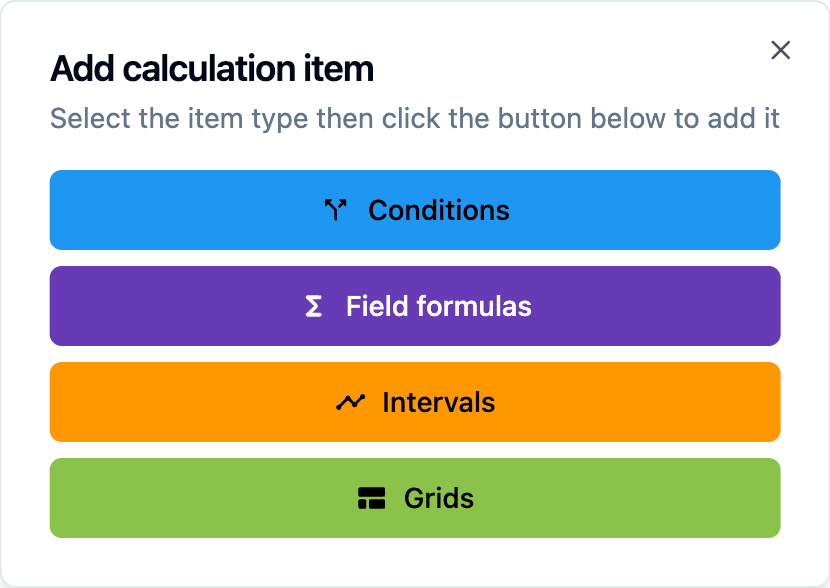Click the branching arrows icon on Conditions
Viewport: 830px width, 588px height.
[338, 210]
